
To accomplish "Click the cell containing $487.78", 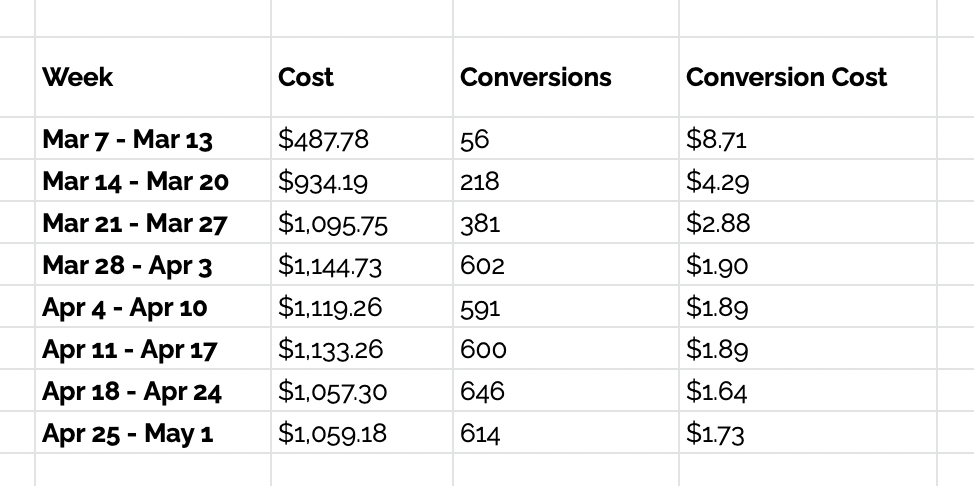I will 362,138.
